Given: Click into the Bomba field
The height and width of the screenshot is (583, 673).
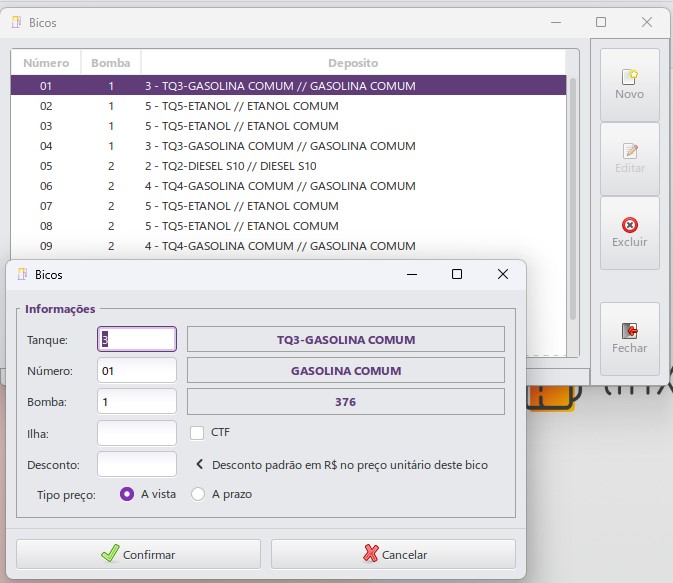Looking at the screenshot, I should pos(137,402).
